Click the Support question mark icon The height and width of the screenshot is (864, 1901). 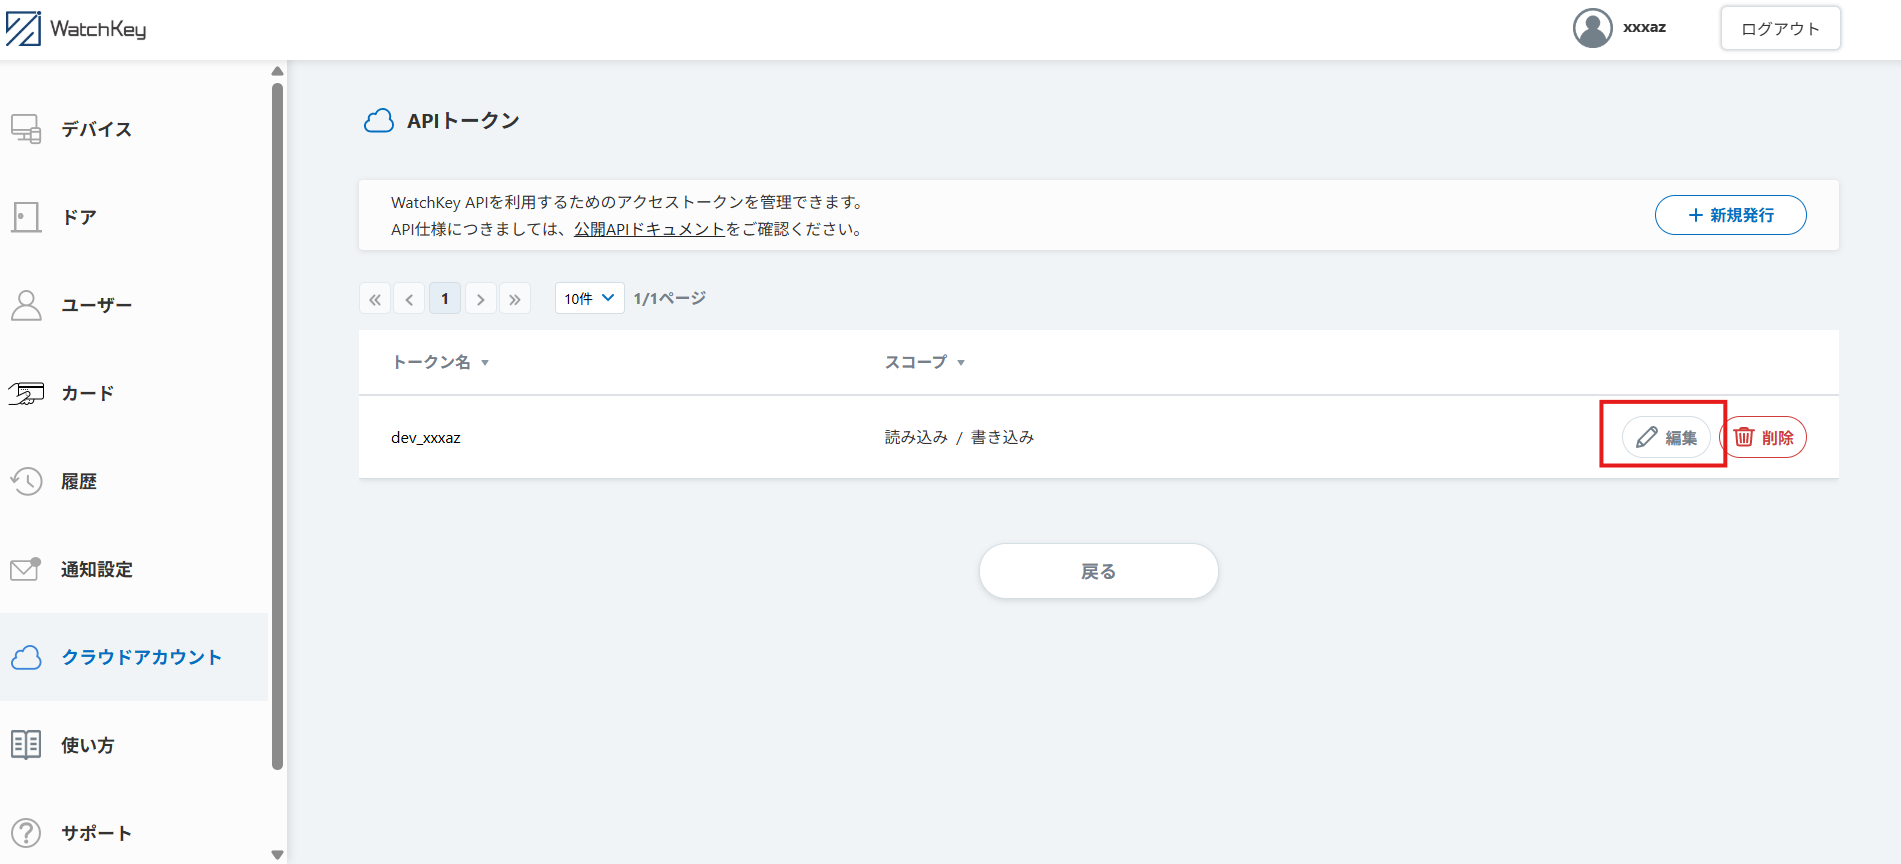(26, 833)
